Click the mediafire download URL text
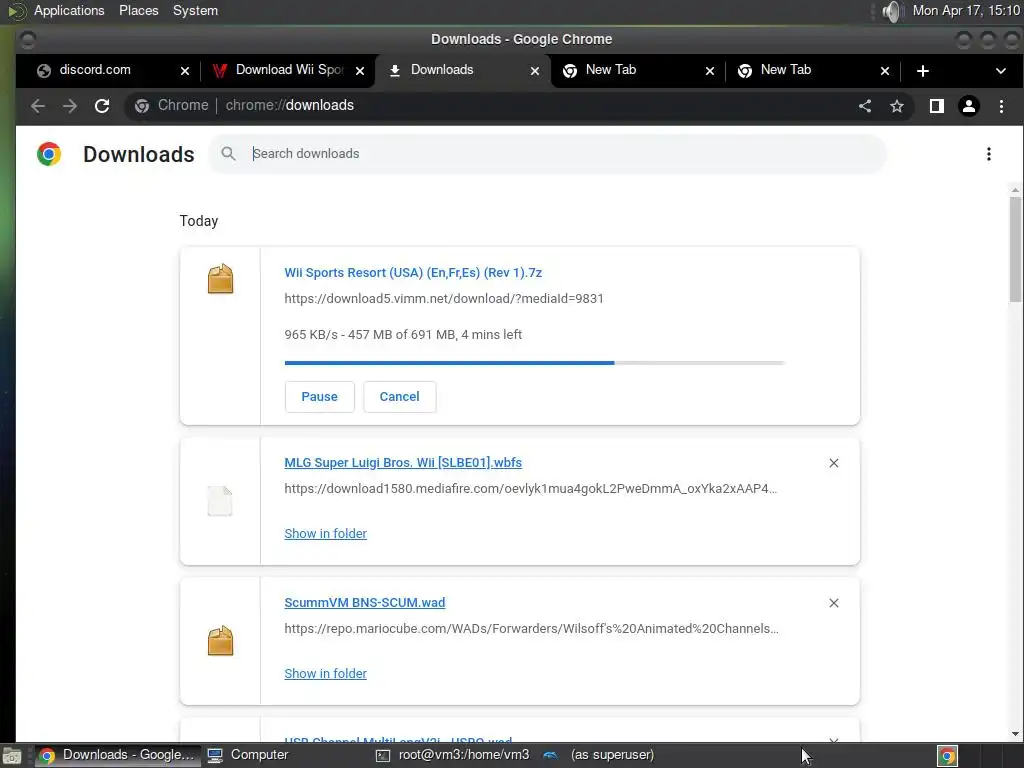This screenshot has height=768, width=1024. point(530,488)
